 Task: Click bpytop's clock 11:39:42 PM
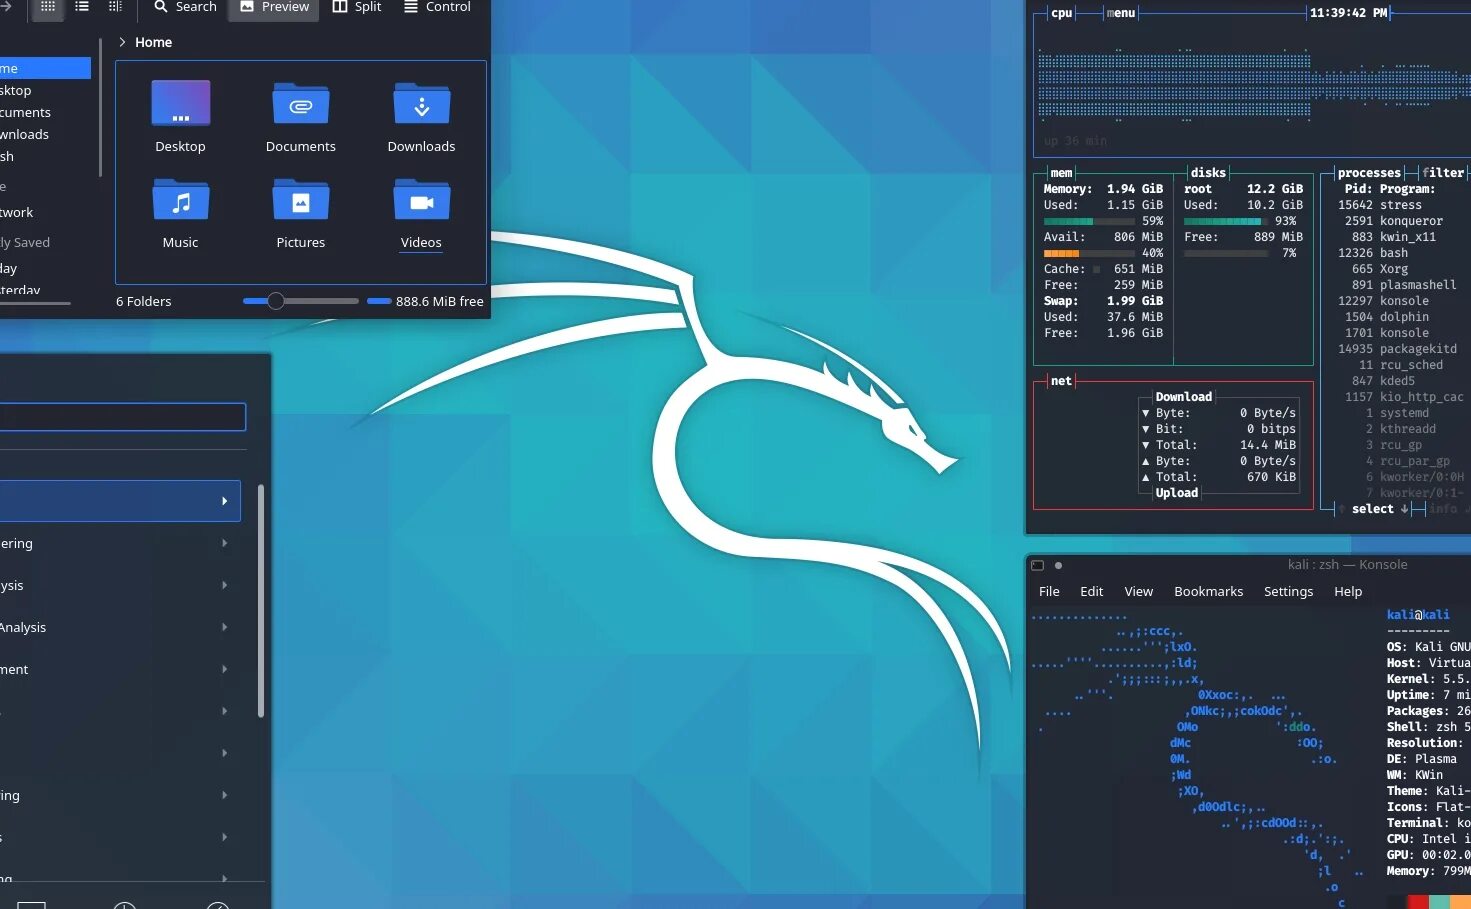point(1349,13)
